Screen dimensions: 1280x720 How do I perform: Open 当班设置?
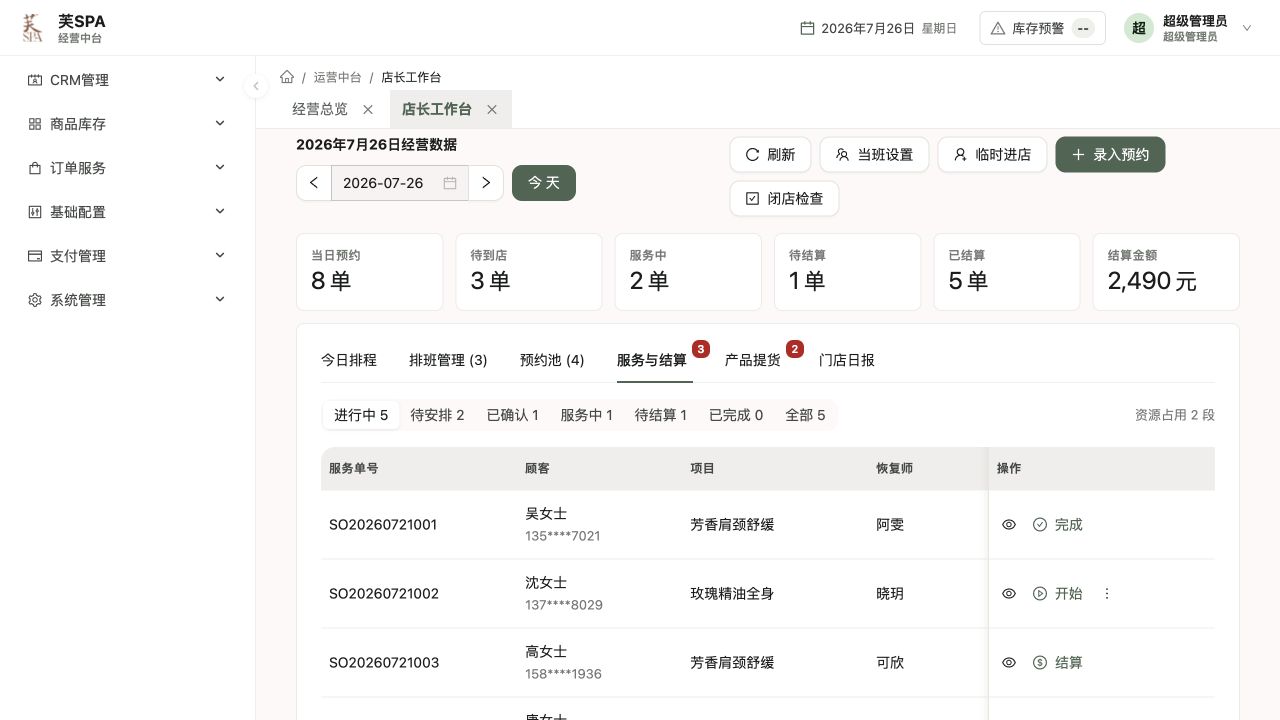874,155
